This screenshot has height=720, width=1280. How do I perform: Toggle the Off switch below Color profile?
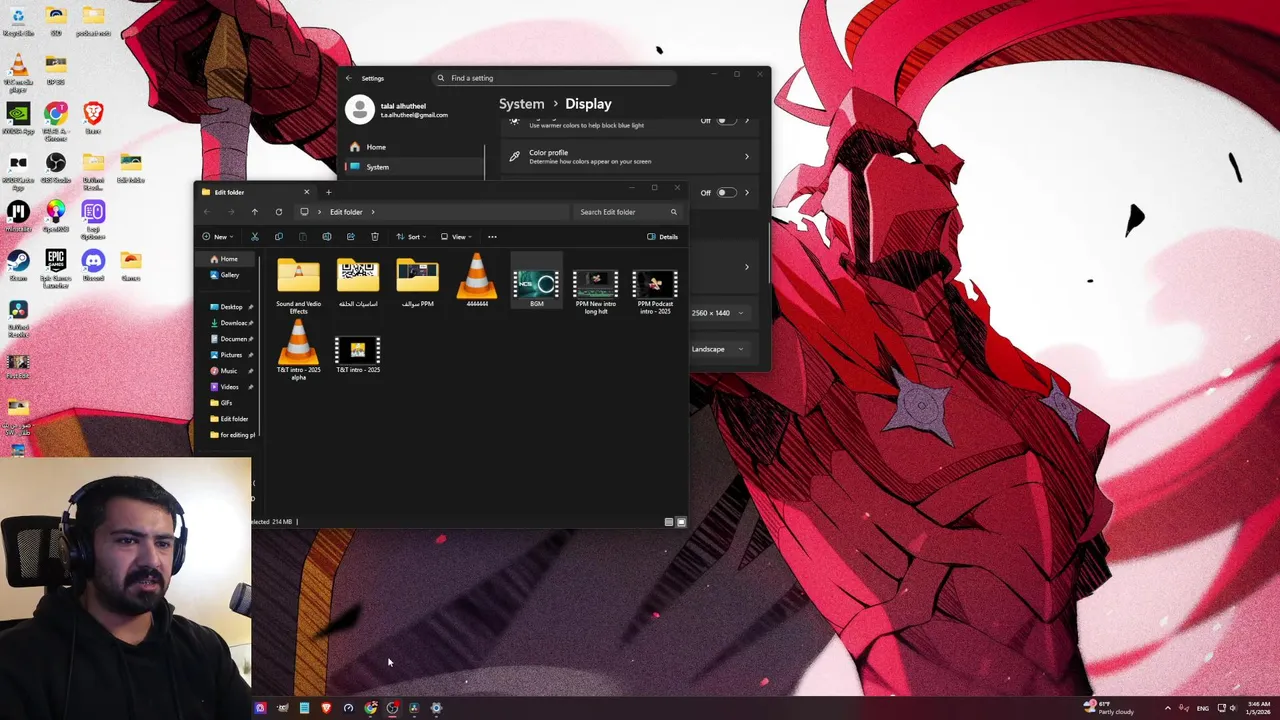pos(726,193)
